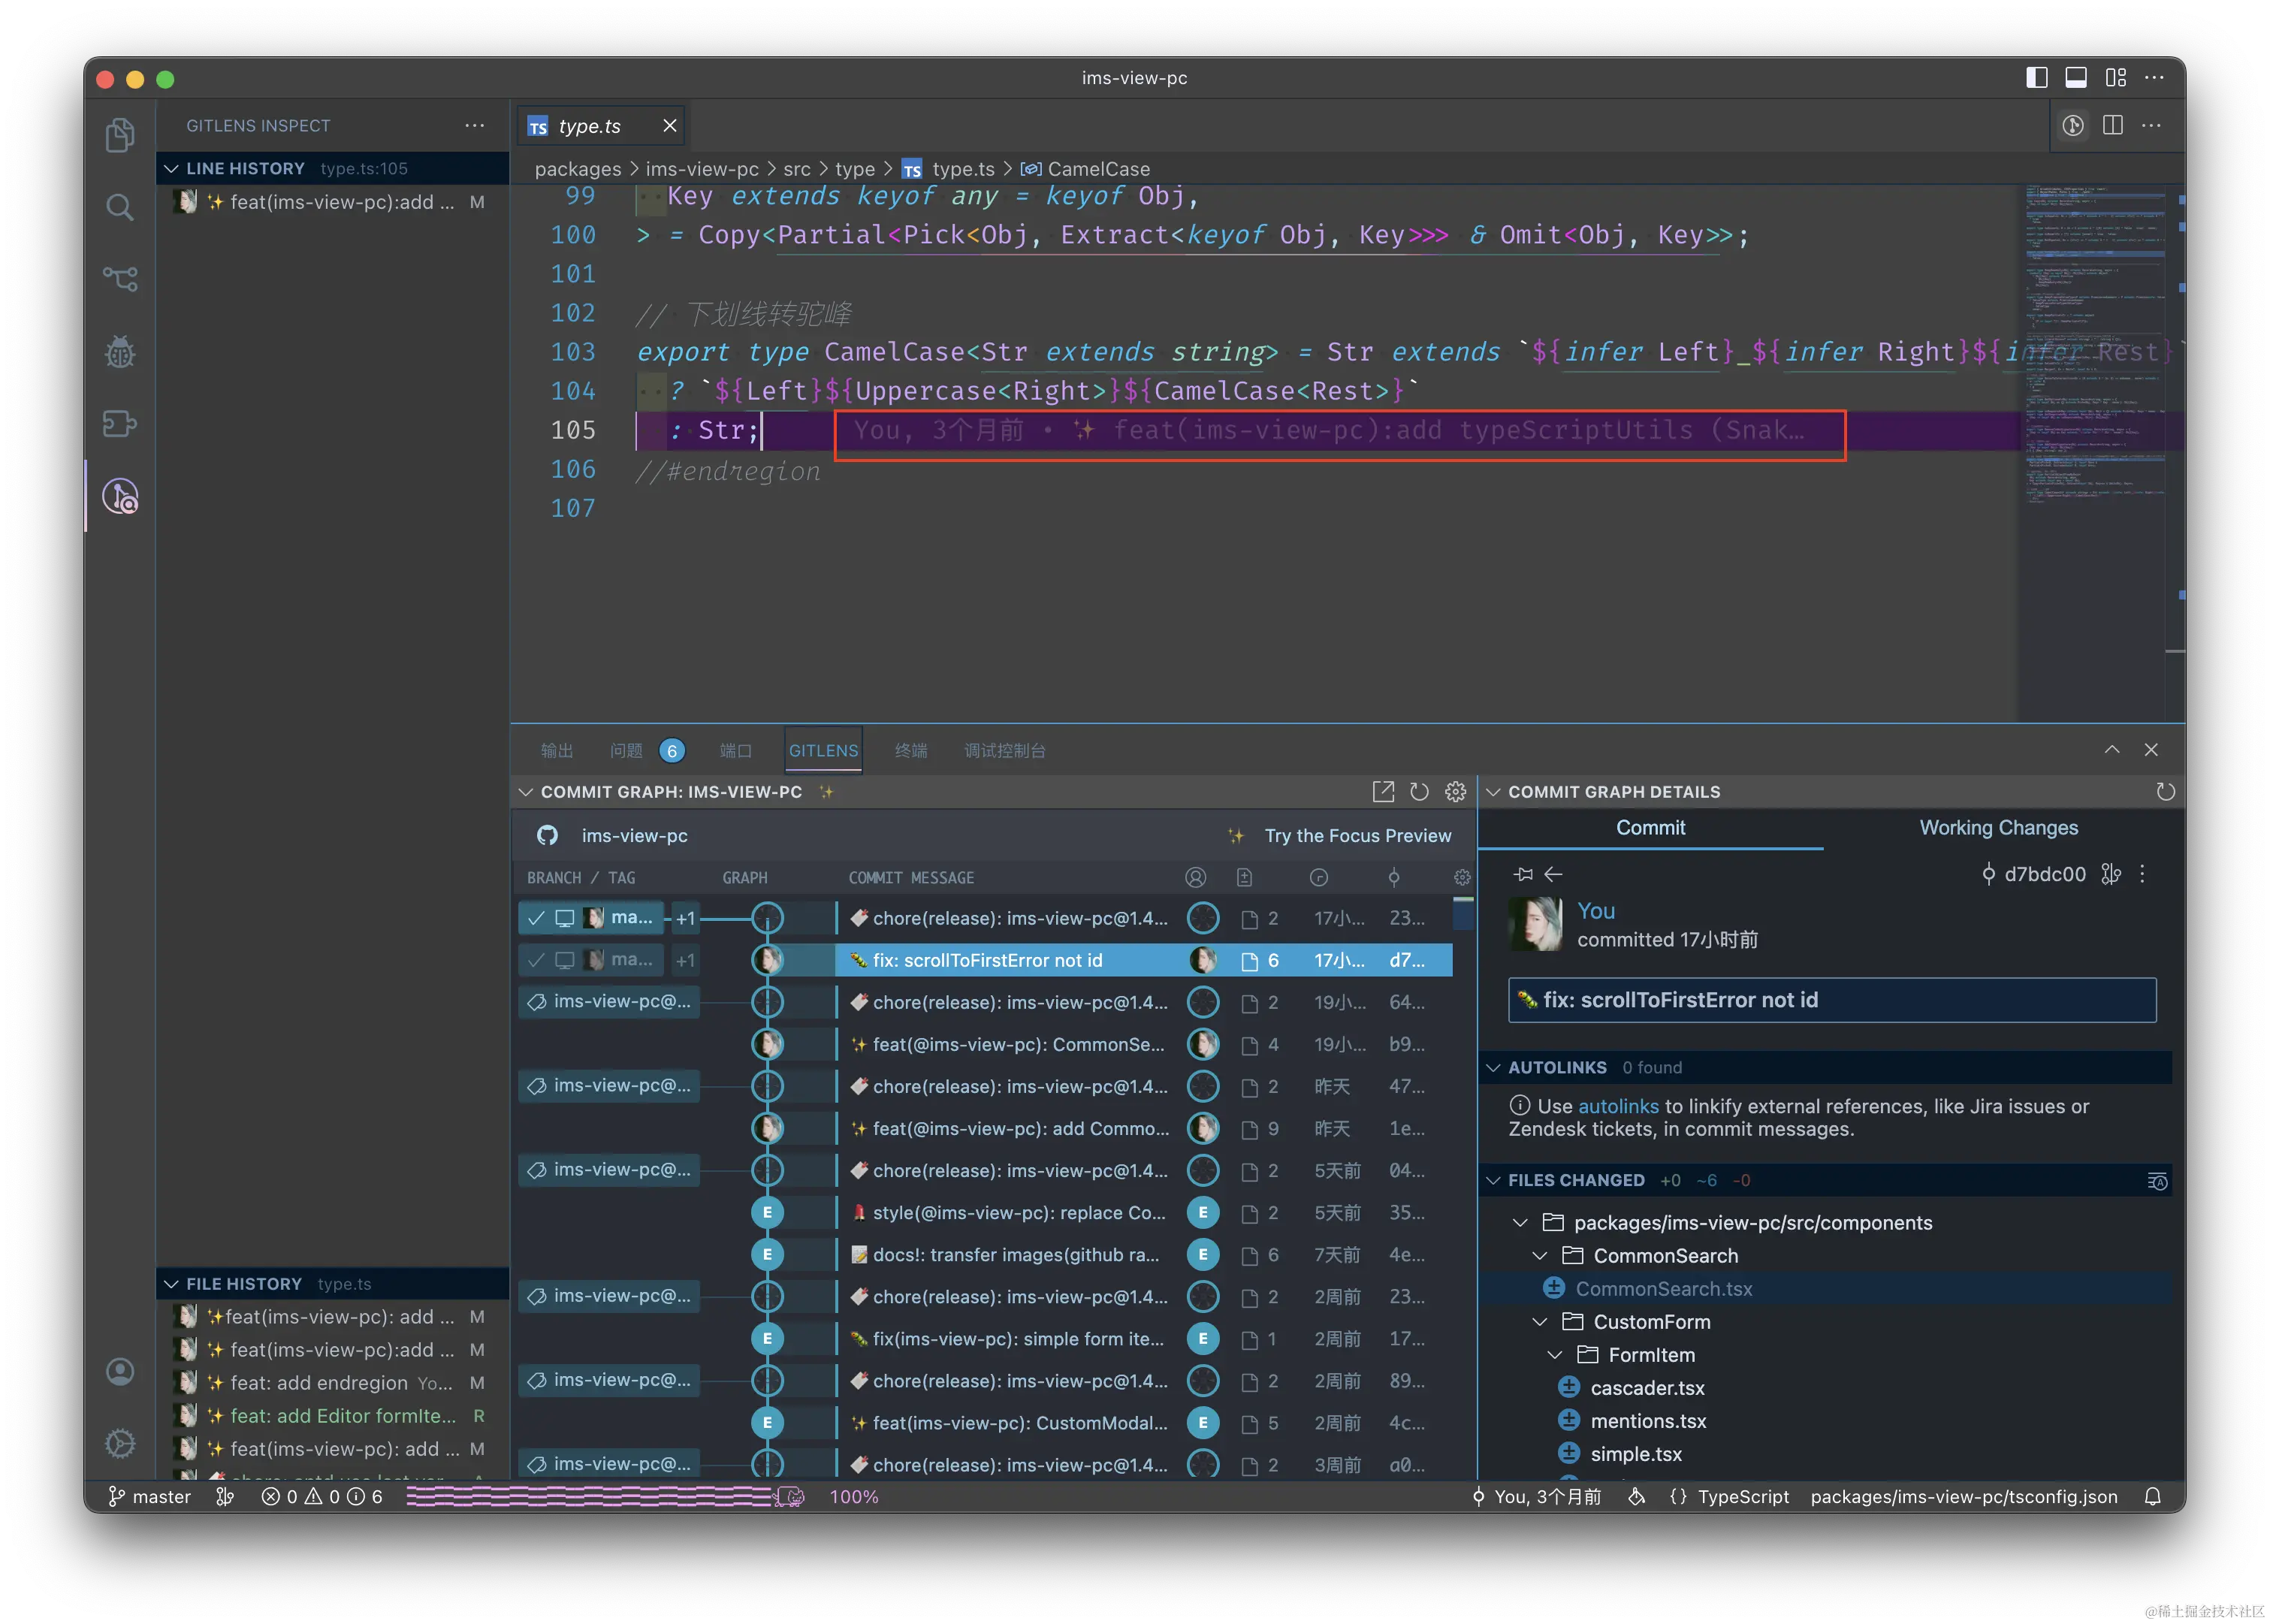Screen dimensions: 2270x1624
Task: Open the Extensions view icon
Action: 120,423
